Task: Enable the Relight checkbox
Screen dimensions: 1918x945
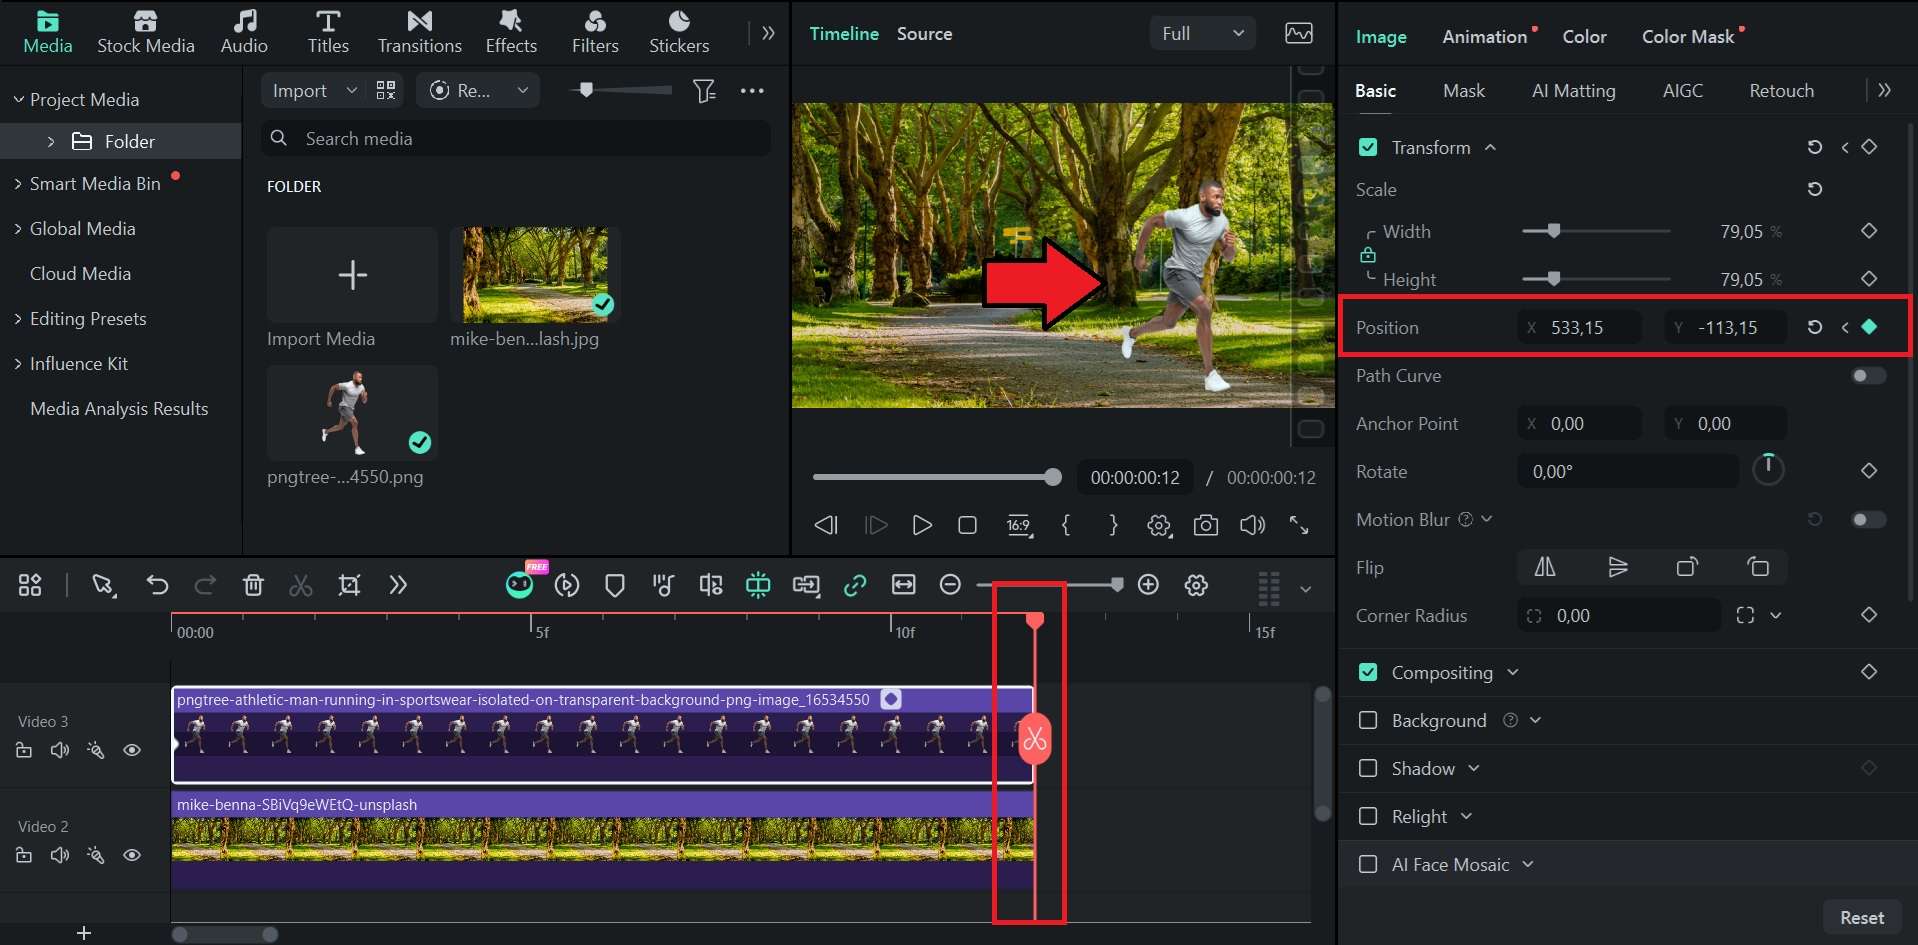Action: tap(1368, 816)
